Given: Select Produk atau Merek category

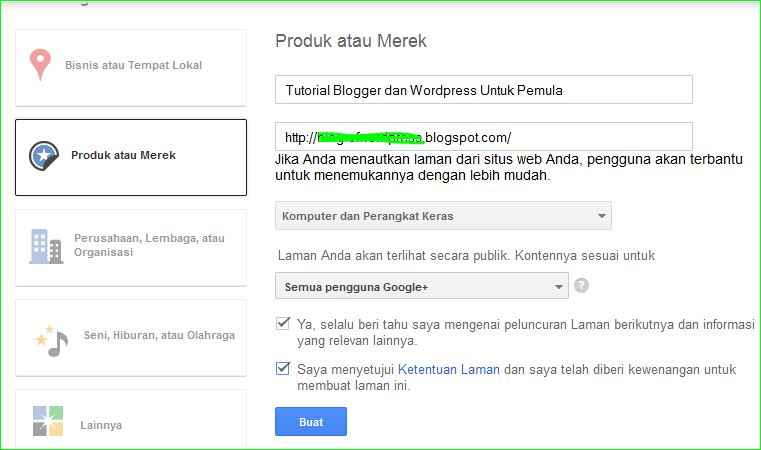Looking at the screenshot, I should point(131,158).
